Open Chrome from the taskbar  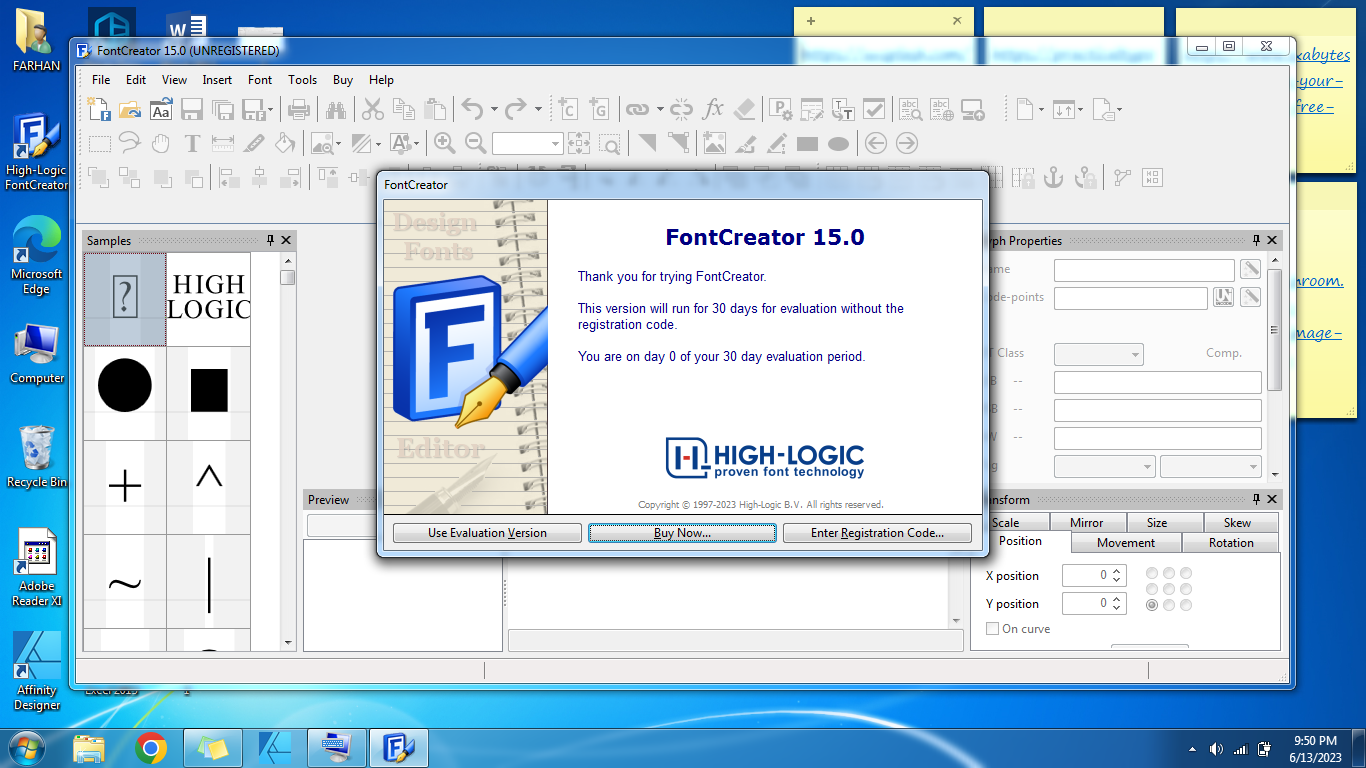coord(152,747)
